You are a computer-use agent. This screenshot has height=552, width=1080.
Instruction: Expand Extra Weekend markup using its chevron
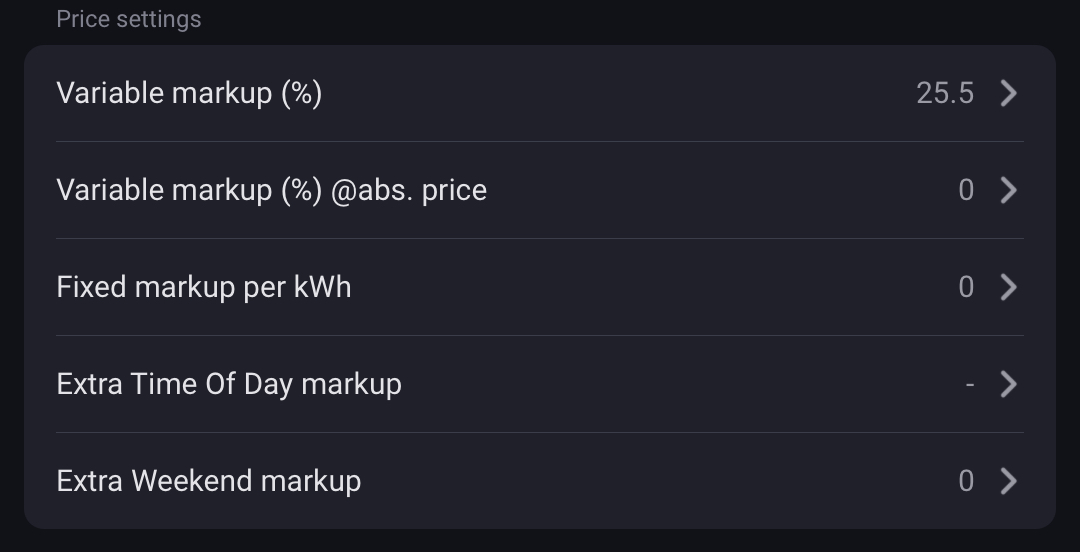(x=1008, y=481)
